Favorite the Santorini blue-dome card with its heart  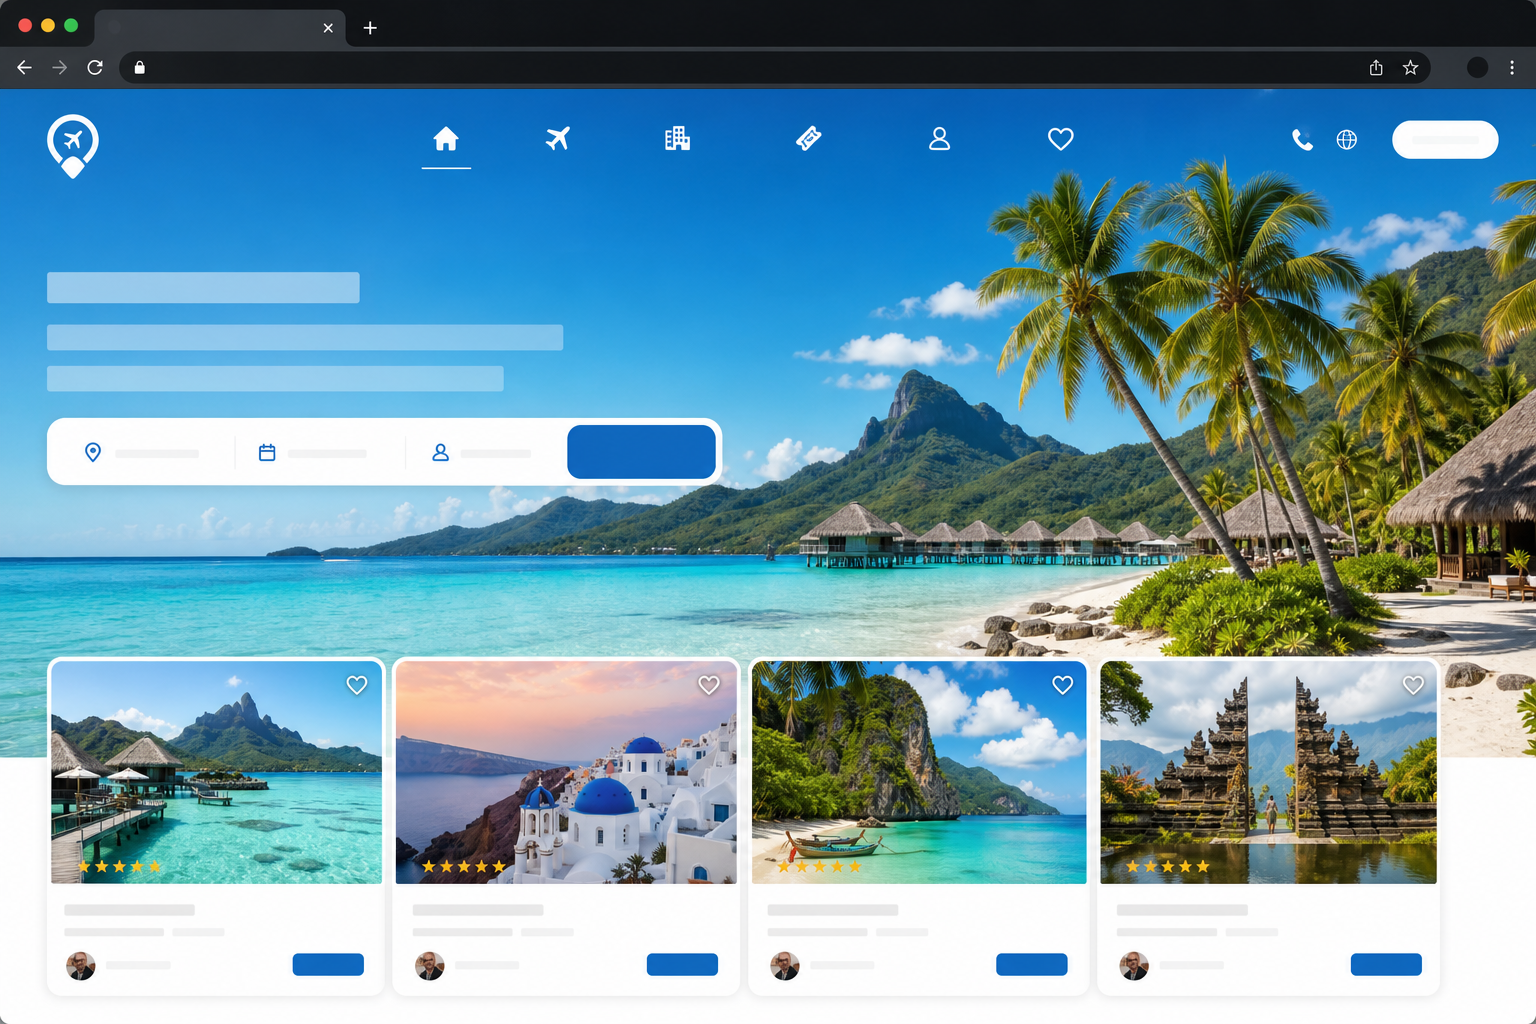click(x=709, y=685)
